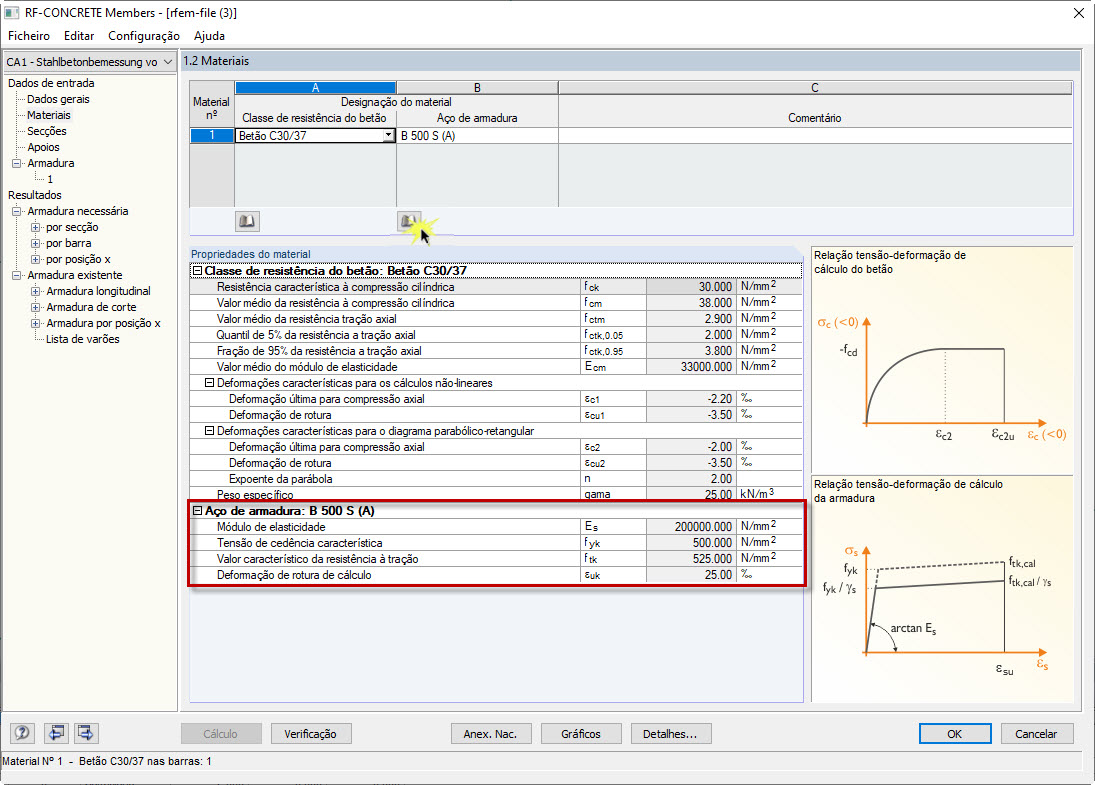Select the column C header
This screenshot has width=1095, height=785.
coord(815,87)
